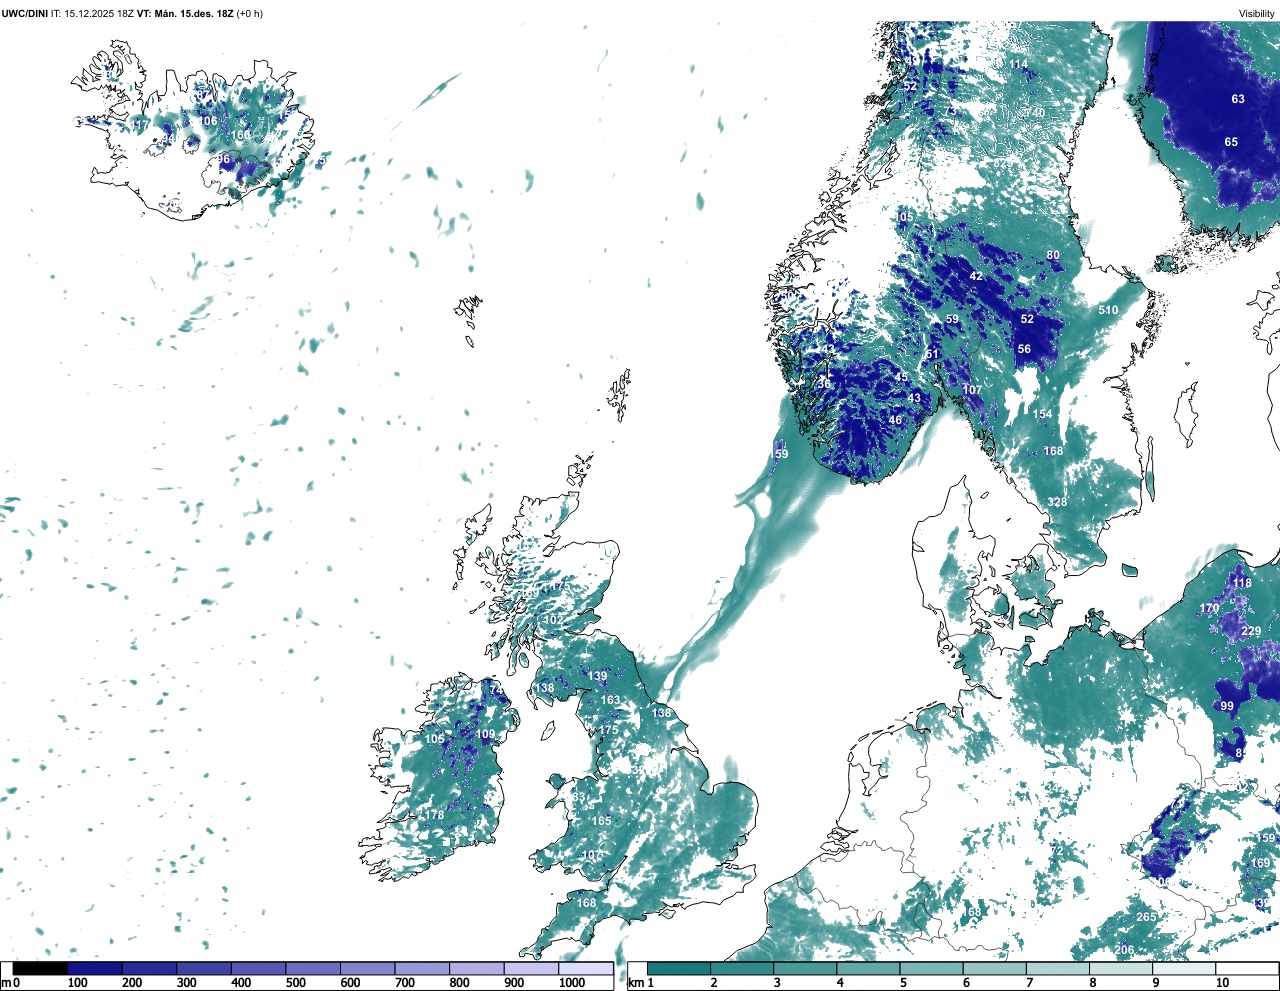Click the '740' visibility value on map
The height and width of the screenshot is (991, 1280).
[x=1034, y=113]
